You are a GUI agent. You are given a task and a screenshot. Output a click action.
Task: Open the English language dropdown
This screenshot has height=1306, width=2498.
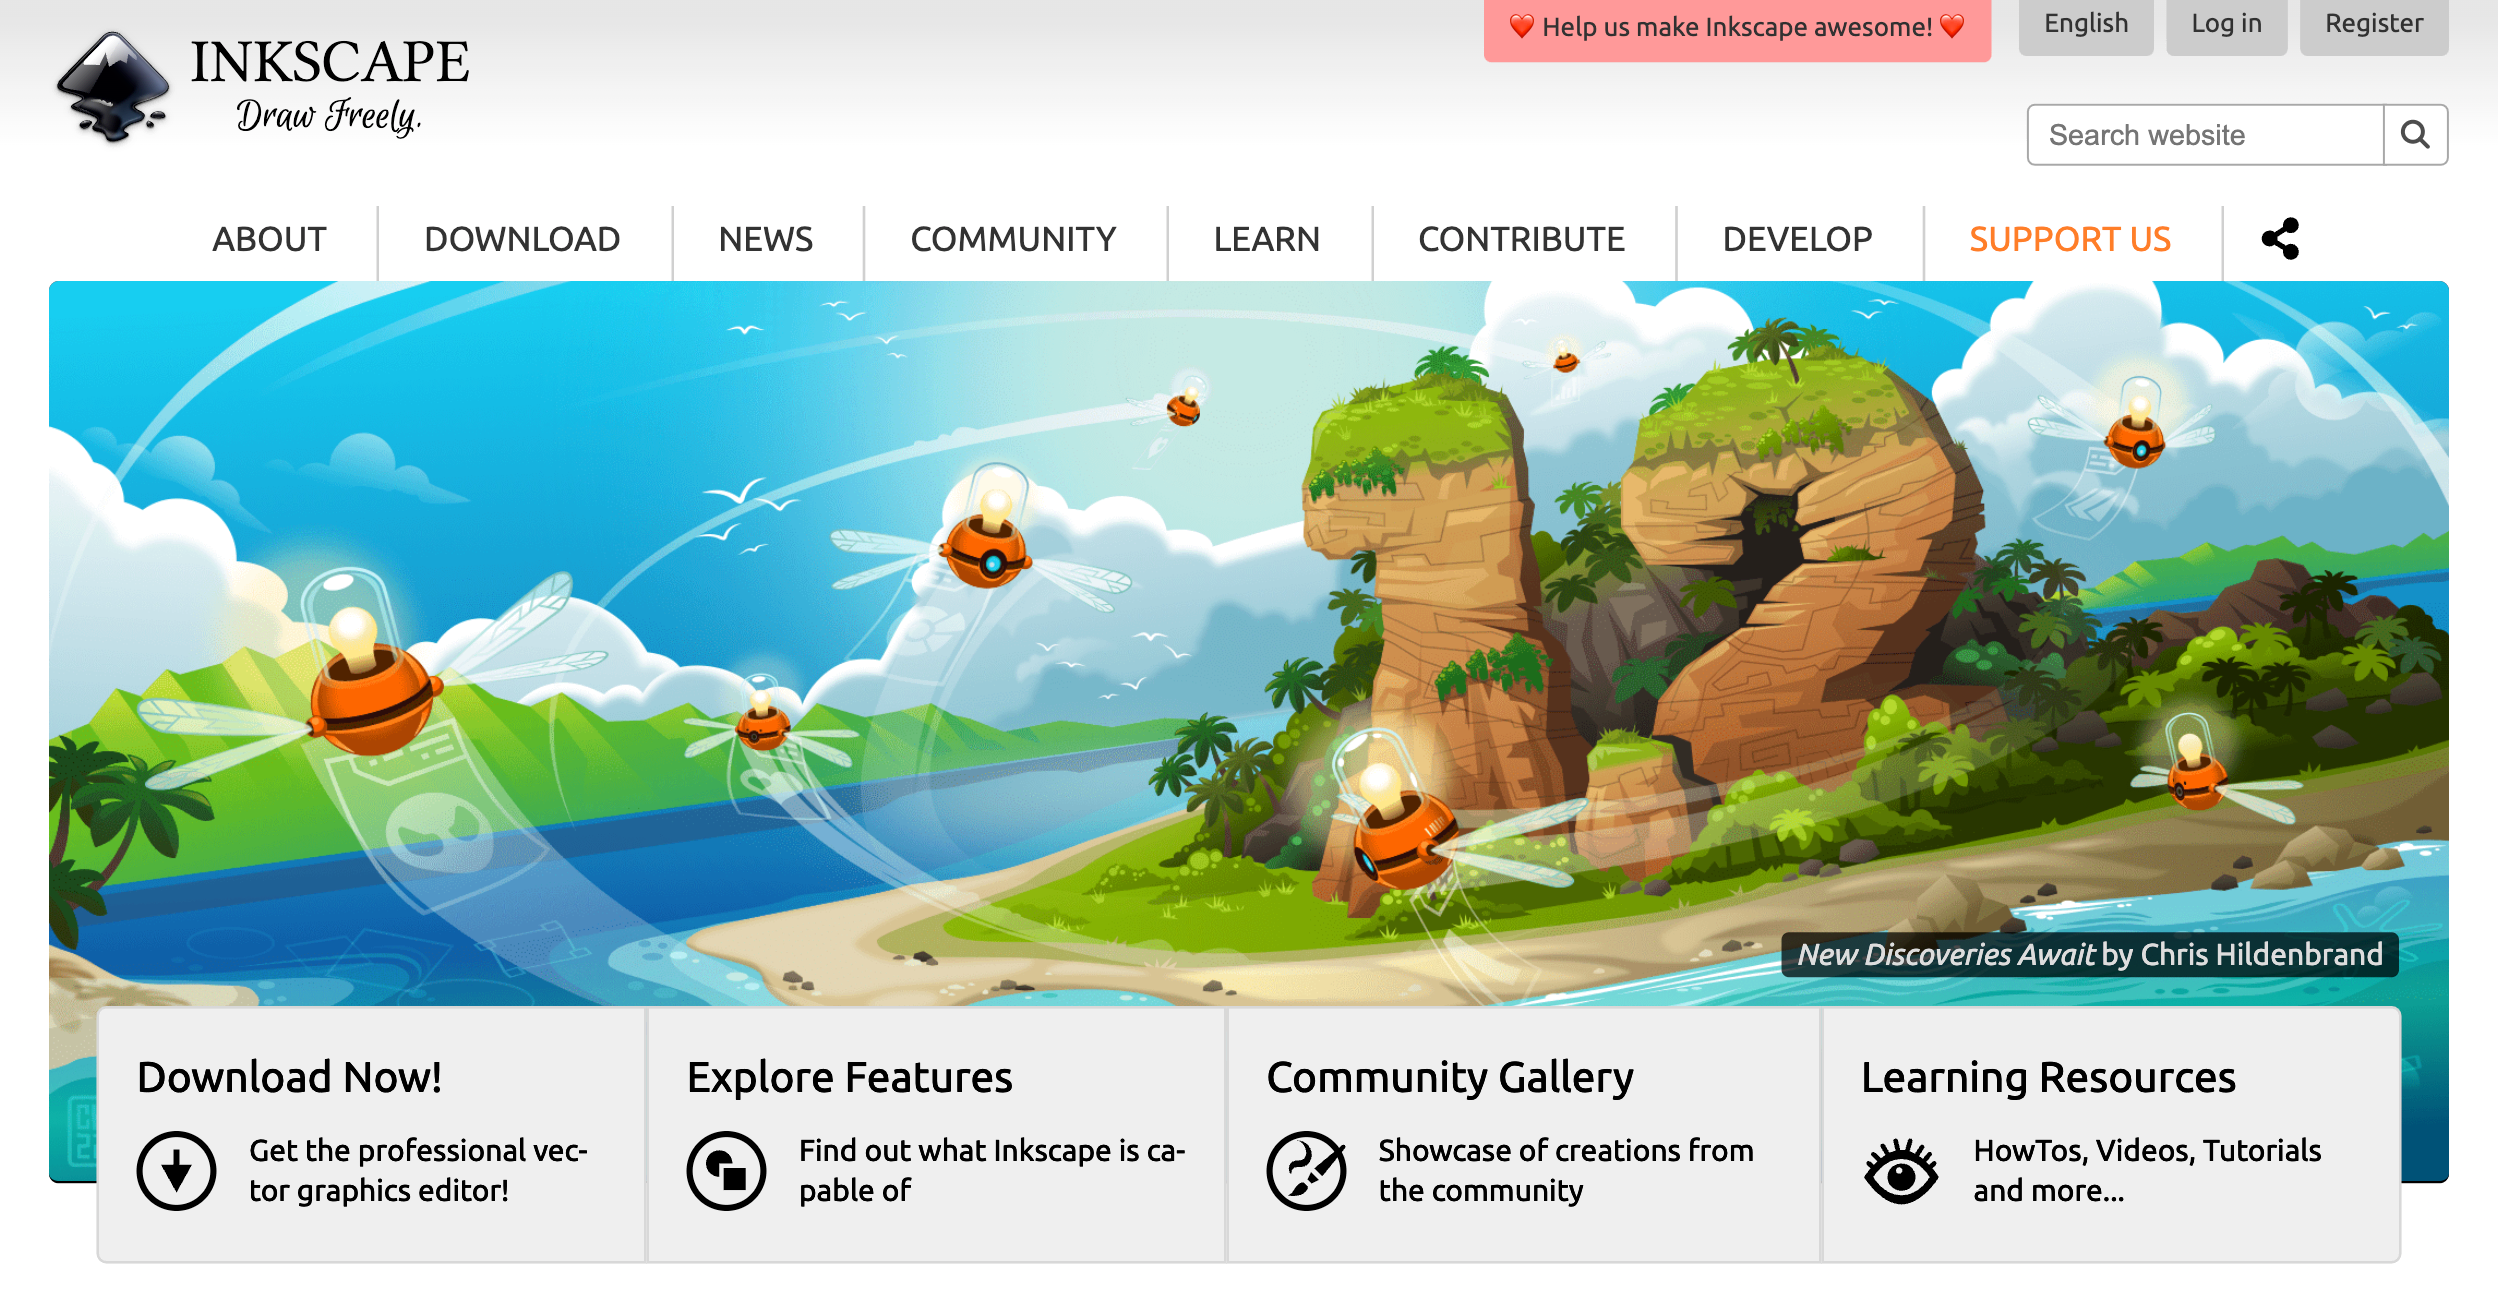[2085, 25]
